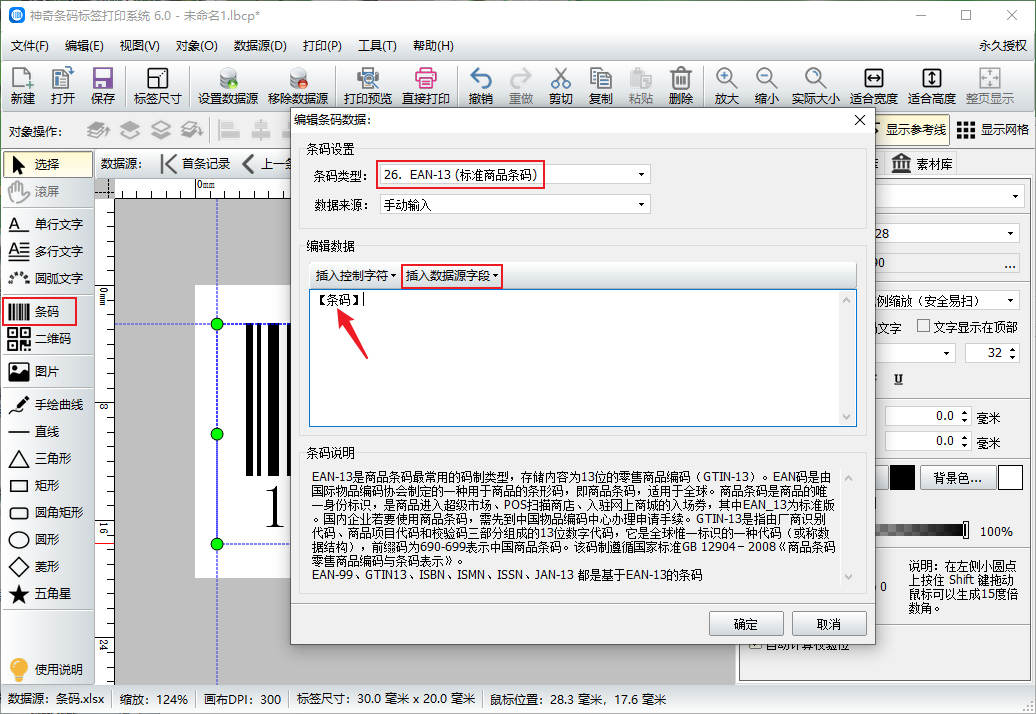Go to 首条记录 first record
Screen dimensions: 1036x714
pyautogui.click(x=196, y=164)
